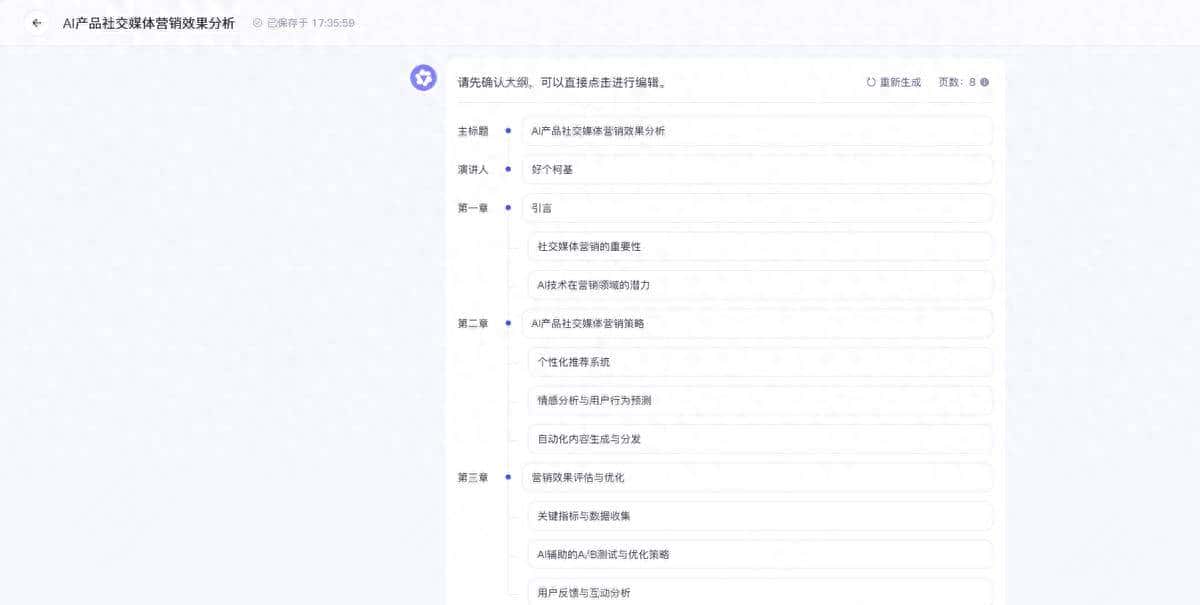
Task: Click the AI assistant avatar icon
Action: pyautogui.click(x=423, y=77)
